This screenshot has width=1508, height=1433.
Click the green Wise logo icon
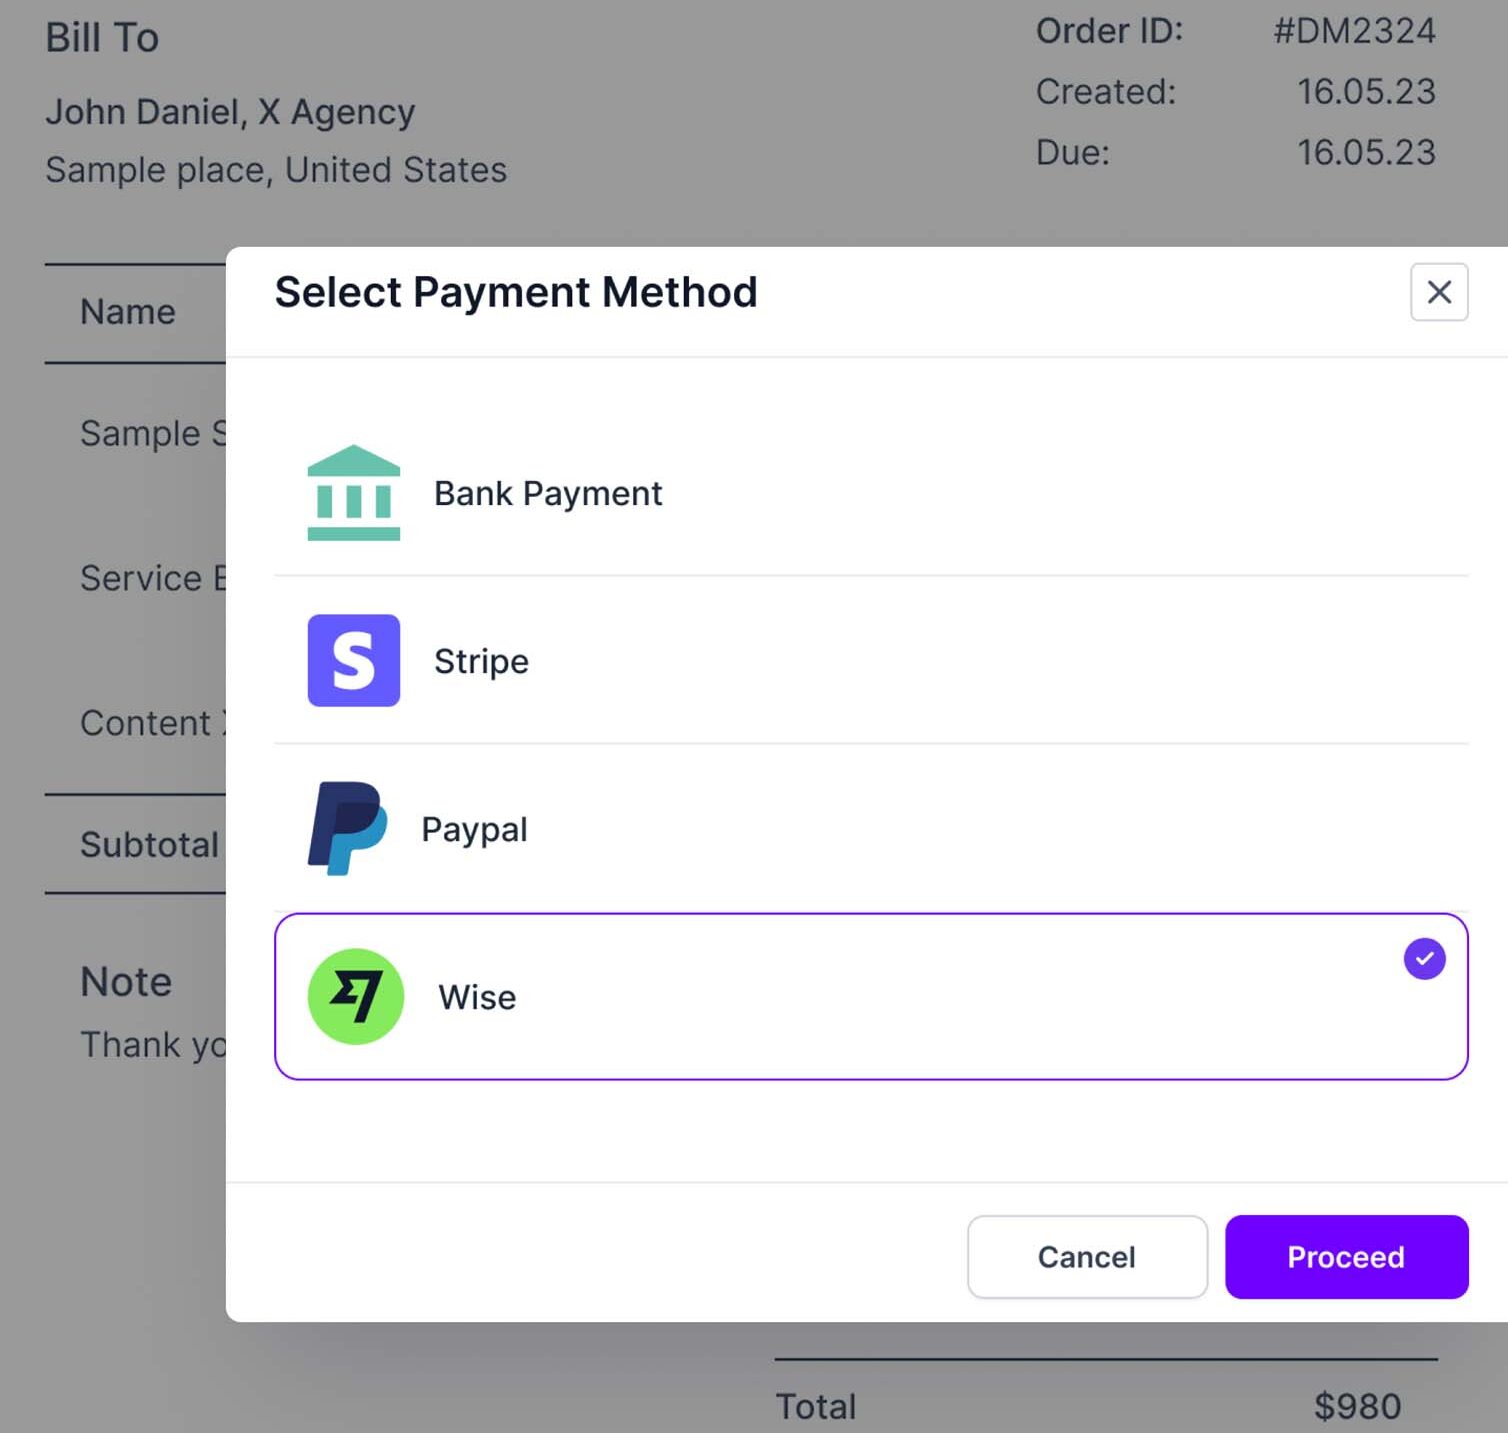(x=356, y=997)
